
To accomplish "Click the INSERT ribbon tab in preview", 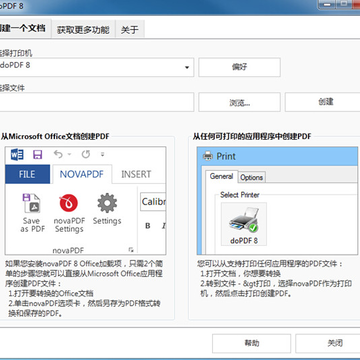I will (136, 174).
